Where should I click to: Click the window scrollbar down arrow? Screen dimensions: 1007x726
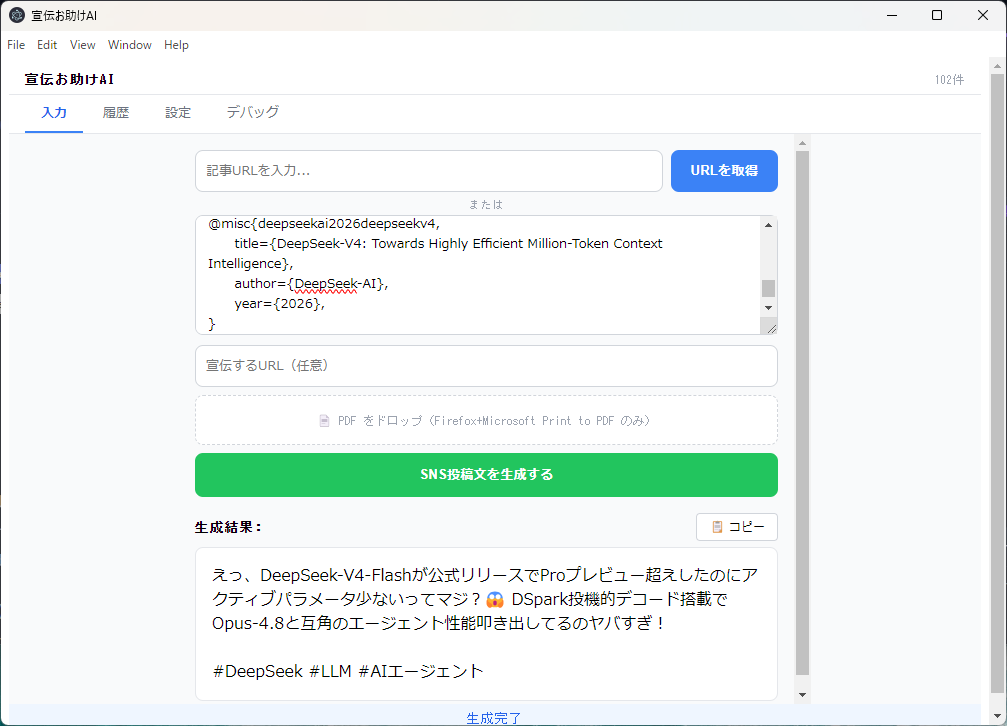[x=997, y=716]
